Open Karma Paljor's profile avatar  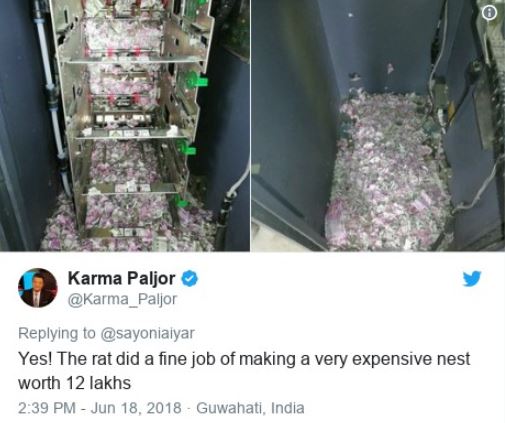pyautogui.click(x=38, y=288)
